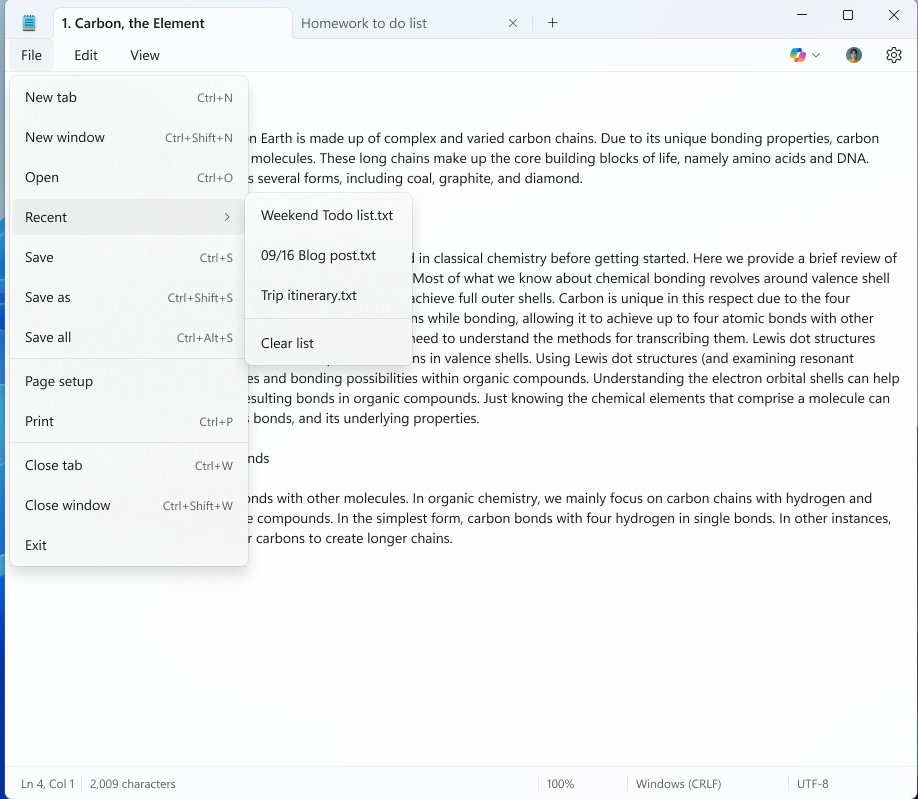Screen dimensions: 918x799
Task: Choose Save all menu entry
Action: click(129, 337)
